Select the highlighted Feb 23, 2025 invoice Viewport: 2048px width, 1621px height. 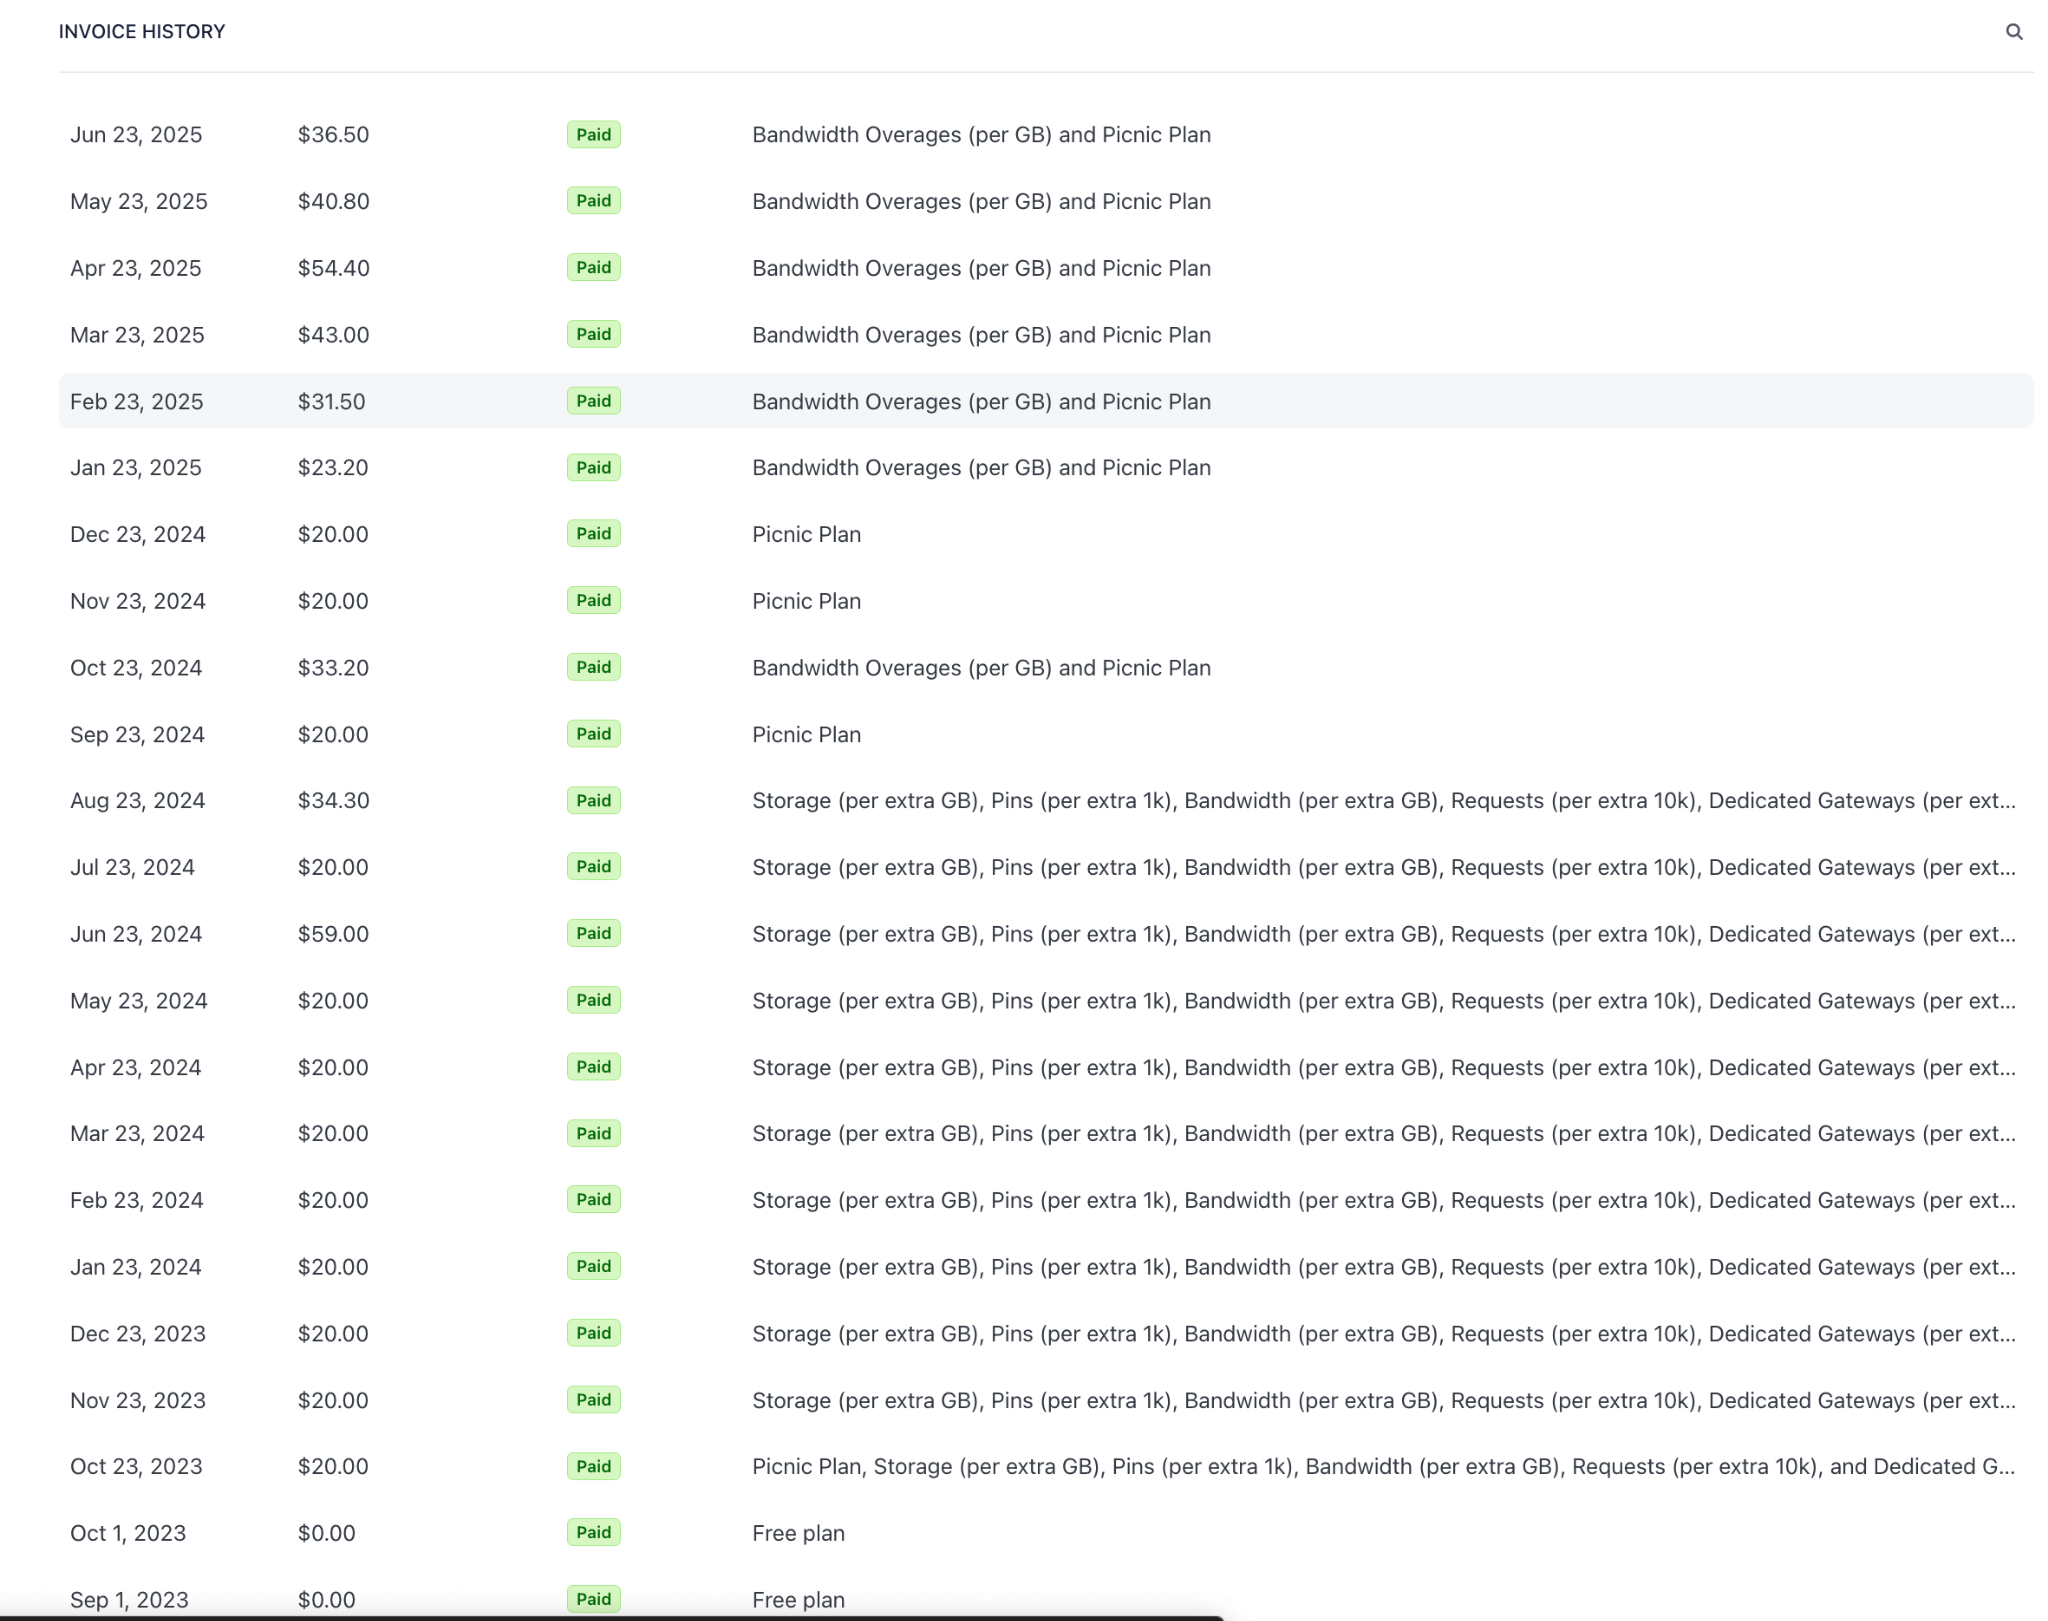point(136,402)
